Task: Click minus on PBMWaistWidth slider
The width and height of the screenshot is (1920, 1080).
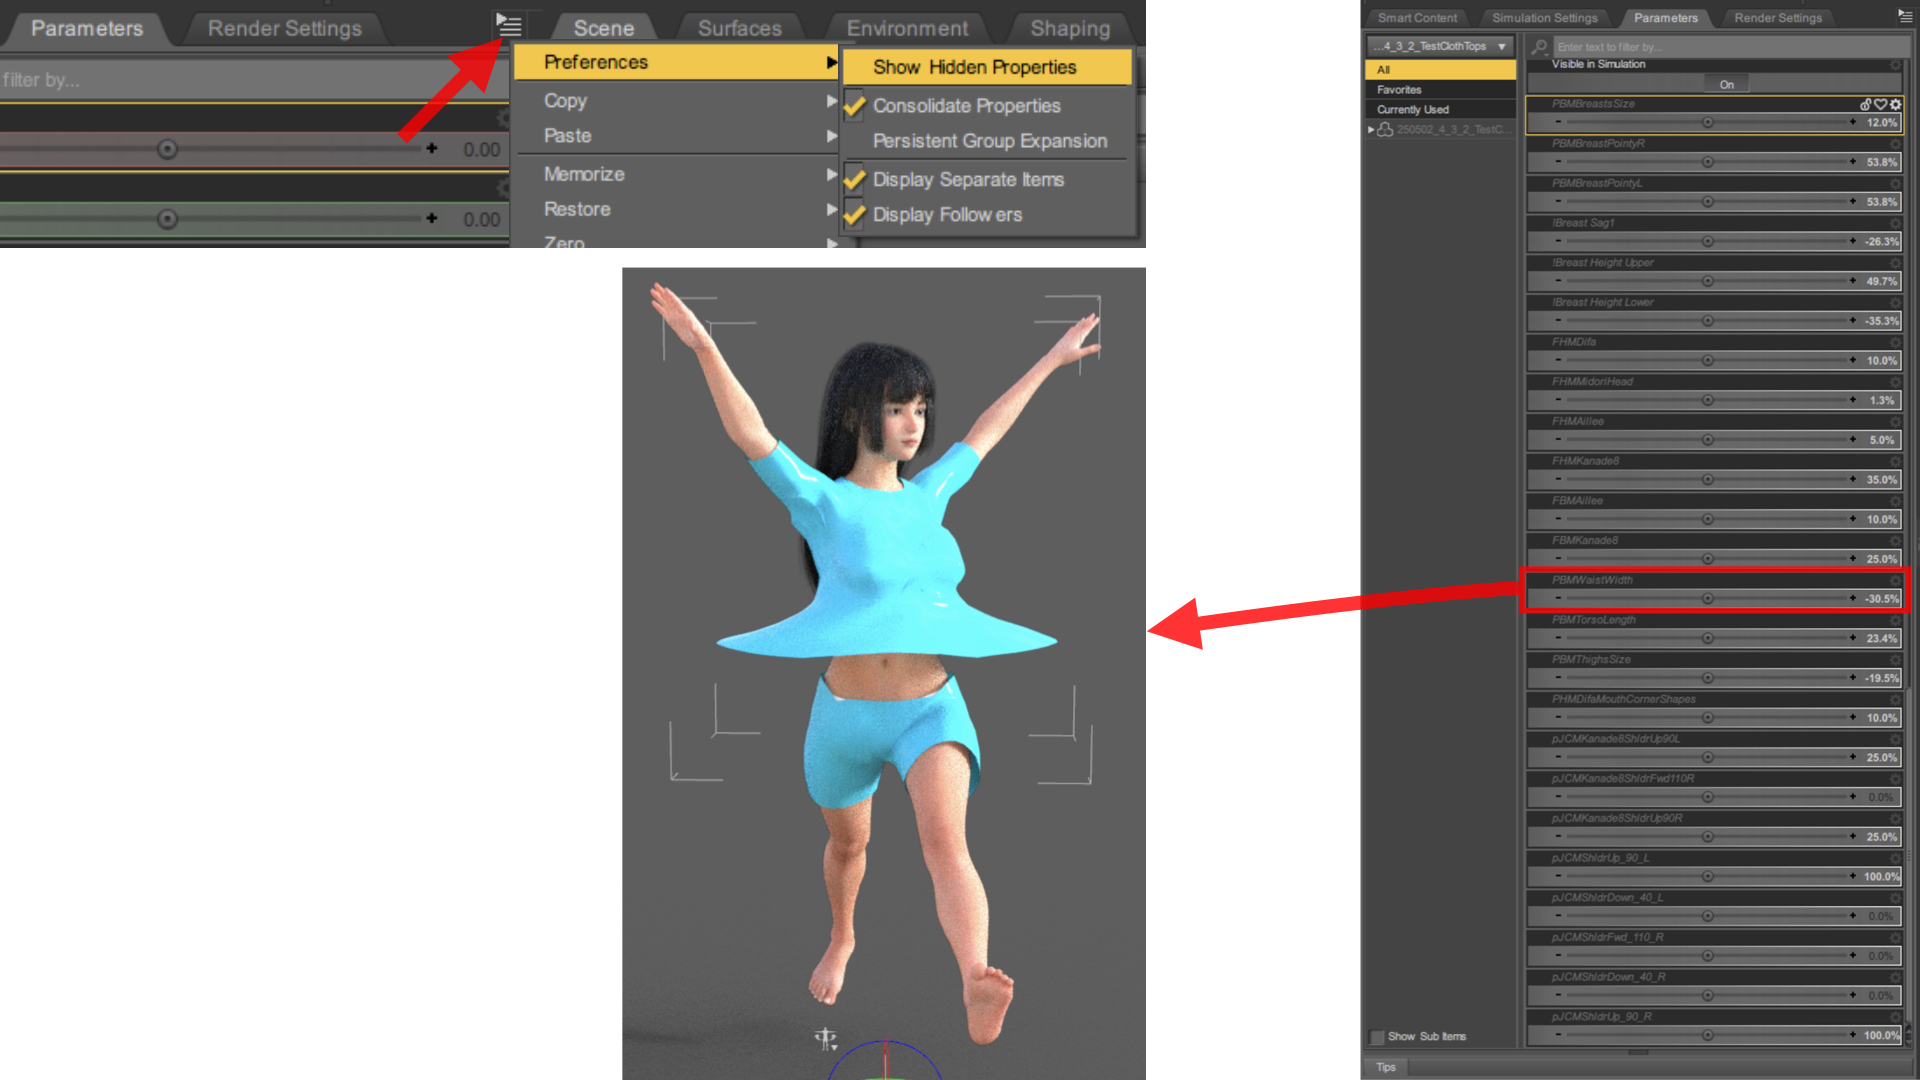Action: point(1558,598)
